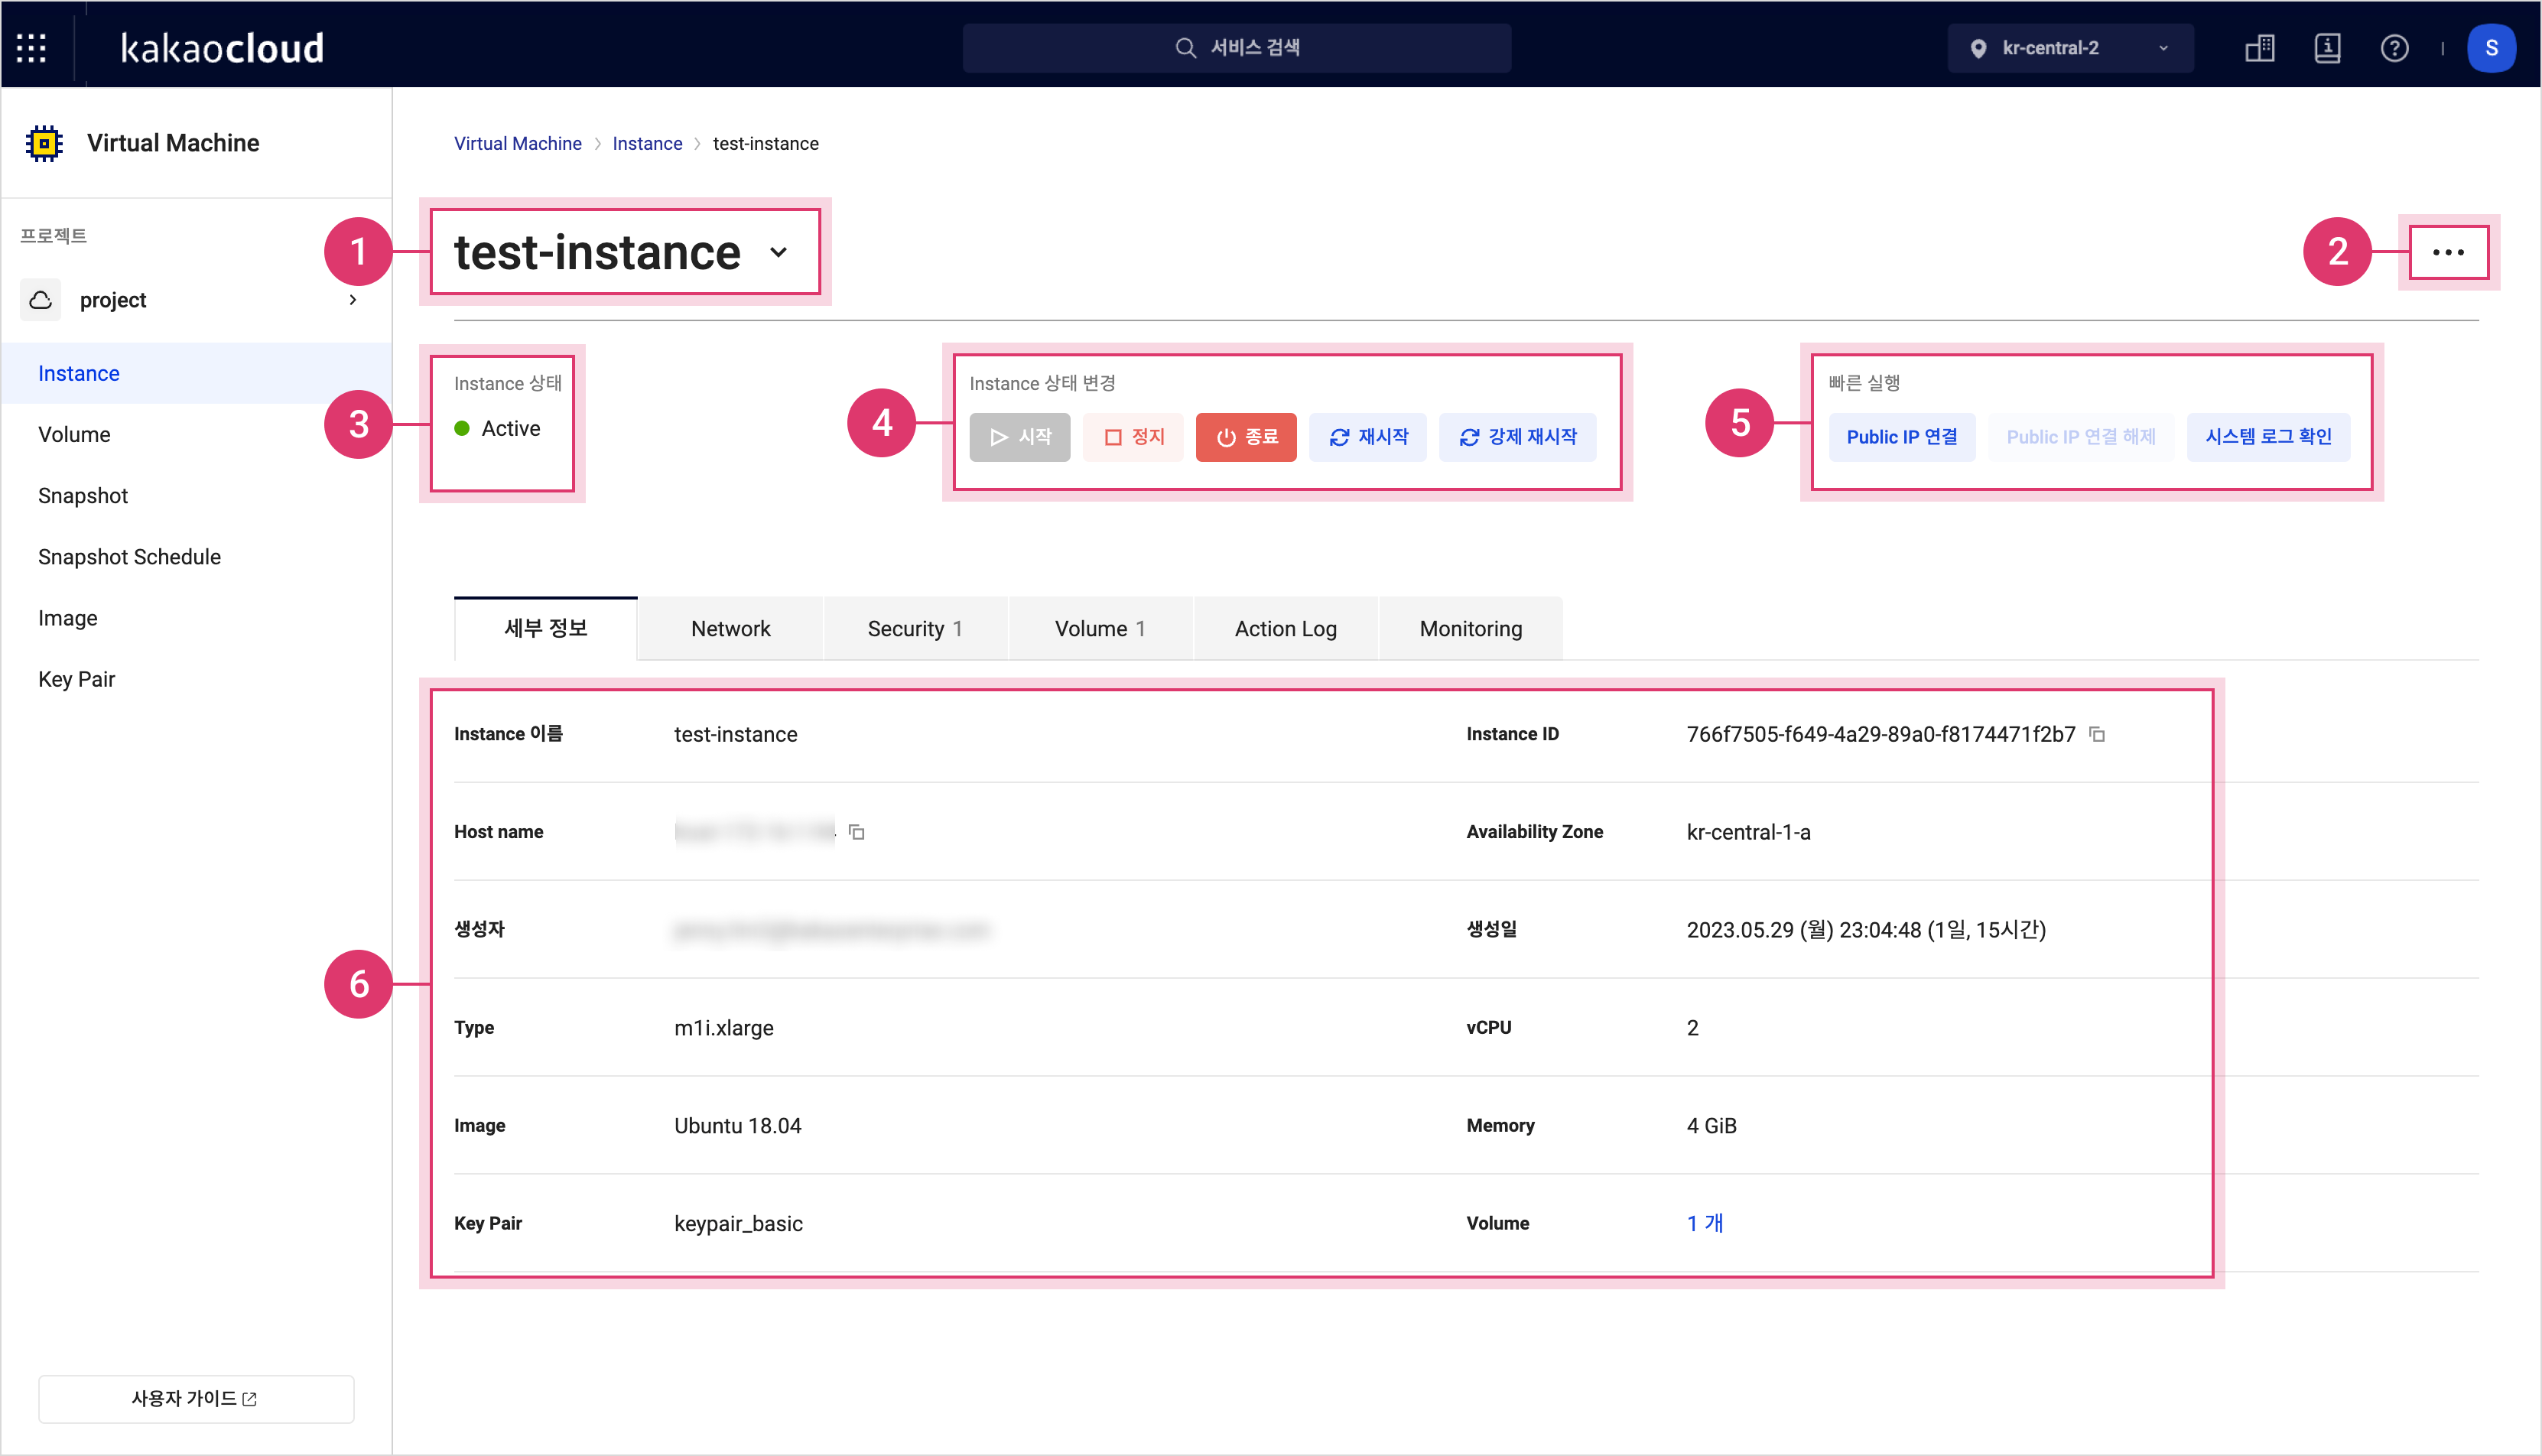The height and width of the screenshot is (1456, 2542).
Task: Copy the Instance ID with copy icon
Action: [2097, 734]
